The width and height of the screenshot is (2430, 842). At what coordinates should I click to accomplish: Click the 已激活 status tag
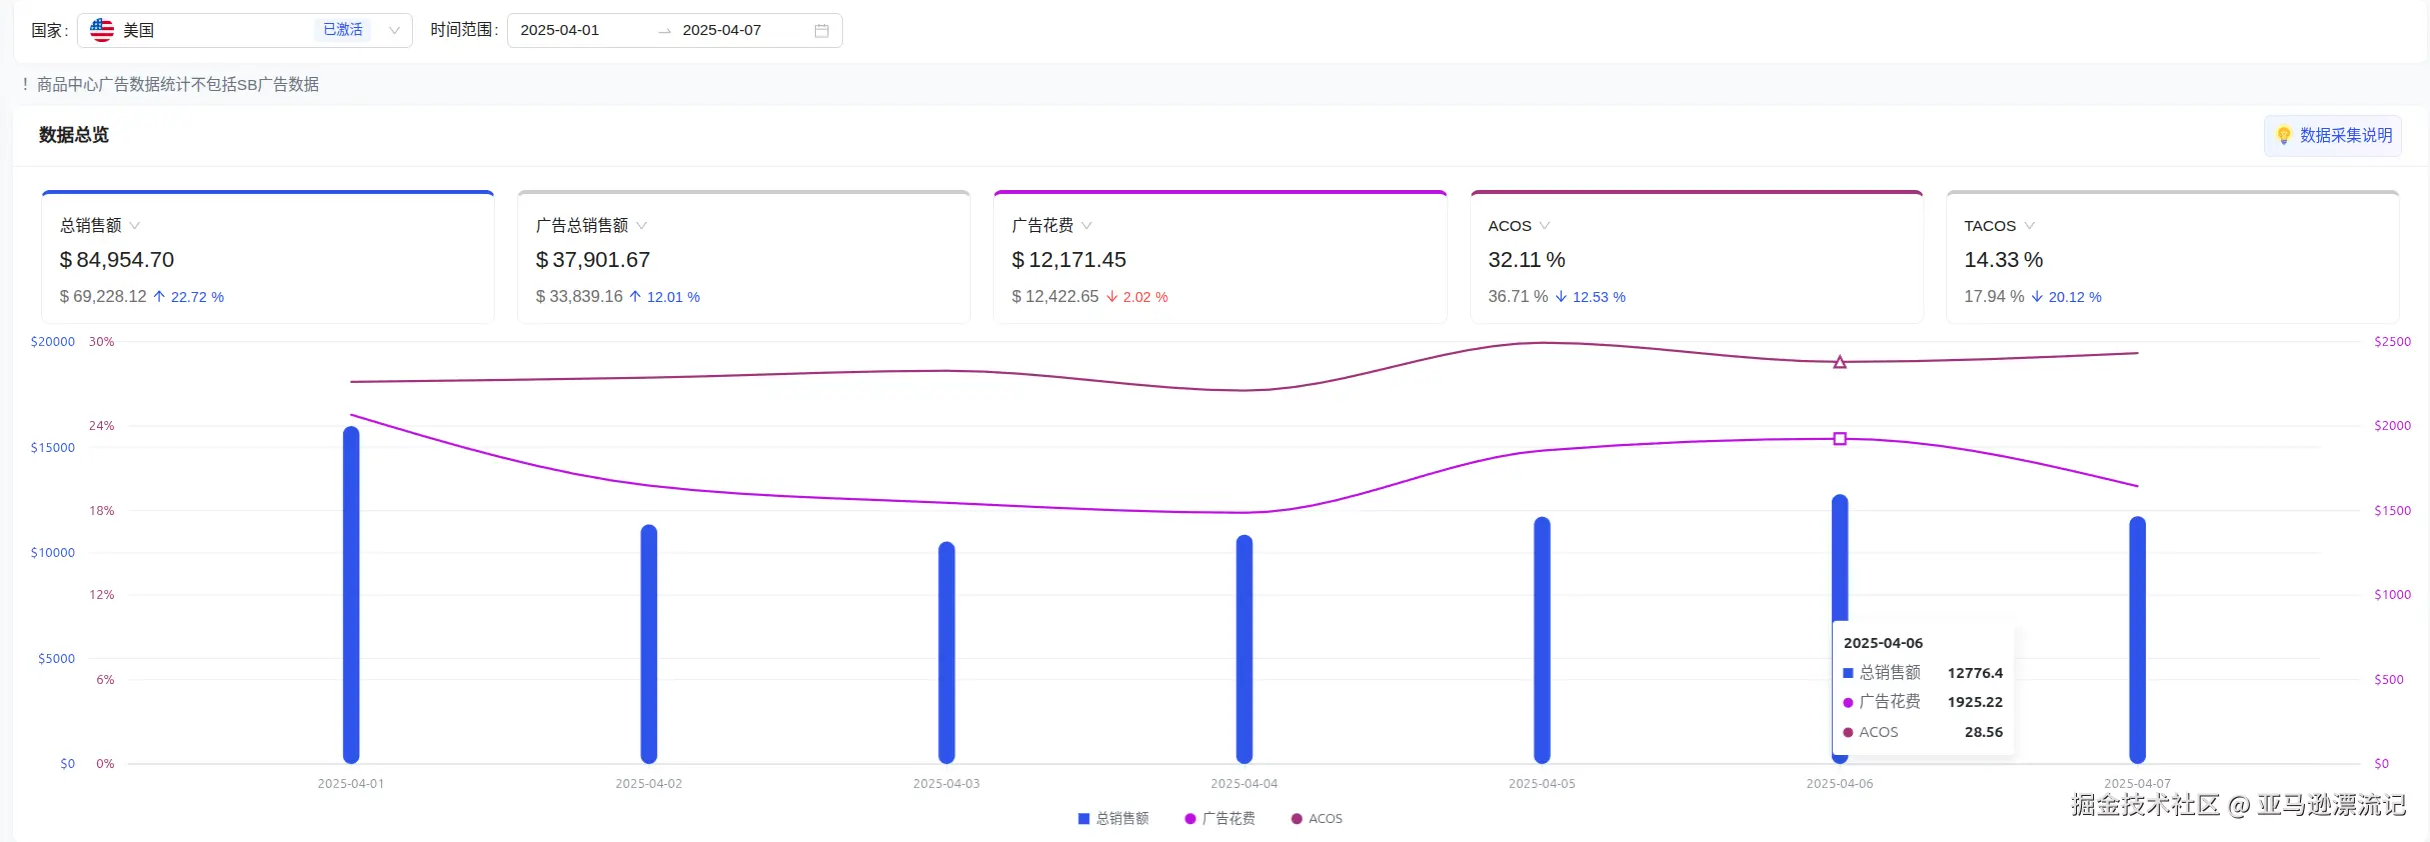point(343,30)
